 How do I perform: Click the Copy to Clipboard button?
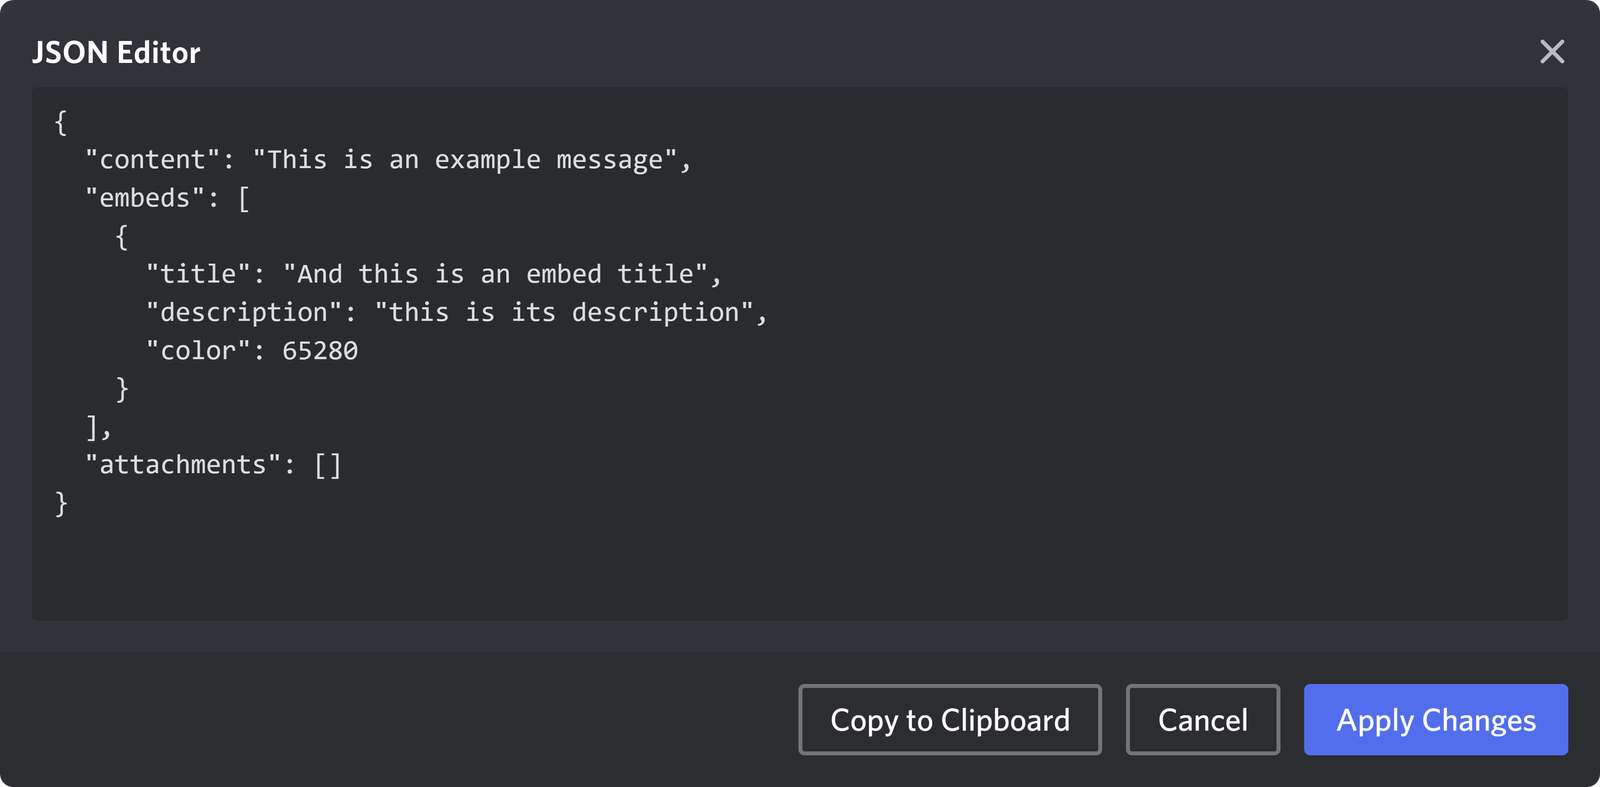pos(948,719)
